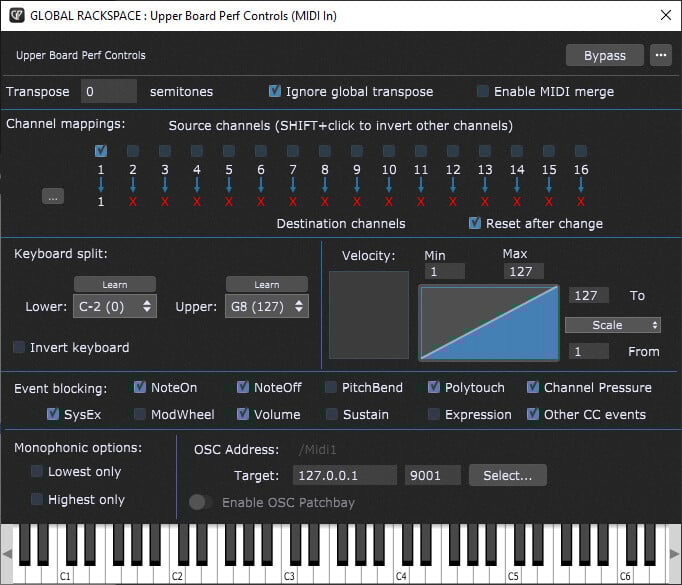This screenshot has width=682, height=585.
Task: Click the red X under channel 16
Action: click(581, 202)
